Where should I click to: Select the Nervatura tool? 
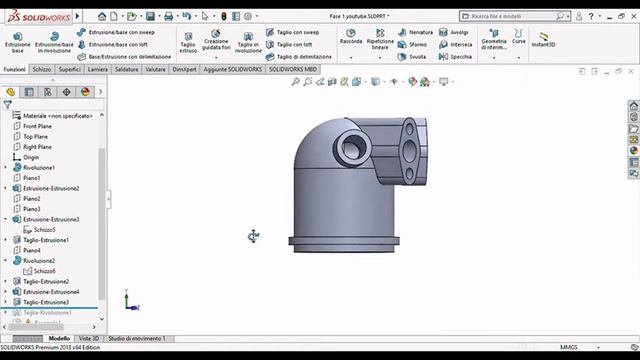(x=416, y=32)
